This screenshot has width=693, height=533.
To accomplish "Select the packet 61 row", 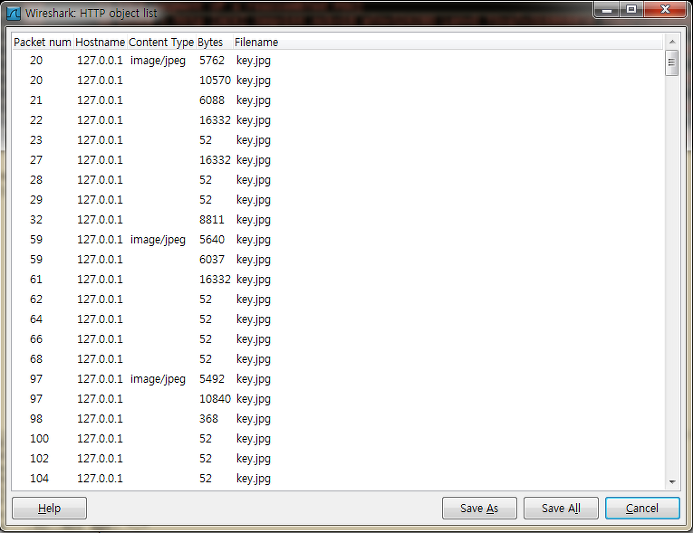I will click(338, 279).
